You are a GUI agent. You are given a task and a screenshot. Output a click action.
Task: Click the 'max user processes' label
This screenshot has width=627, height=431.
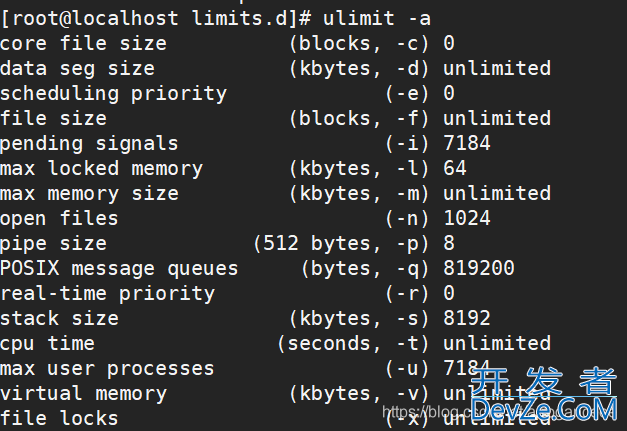coord(108,368)
